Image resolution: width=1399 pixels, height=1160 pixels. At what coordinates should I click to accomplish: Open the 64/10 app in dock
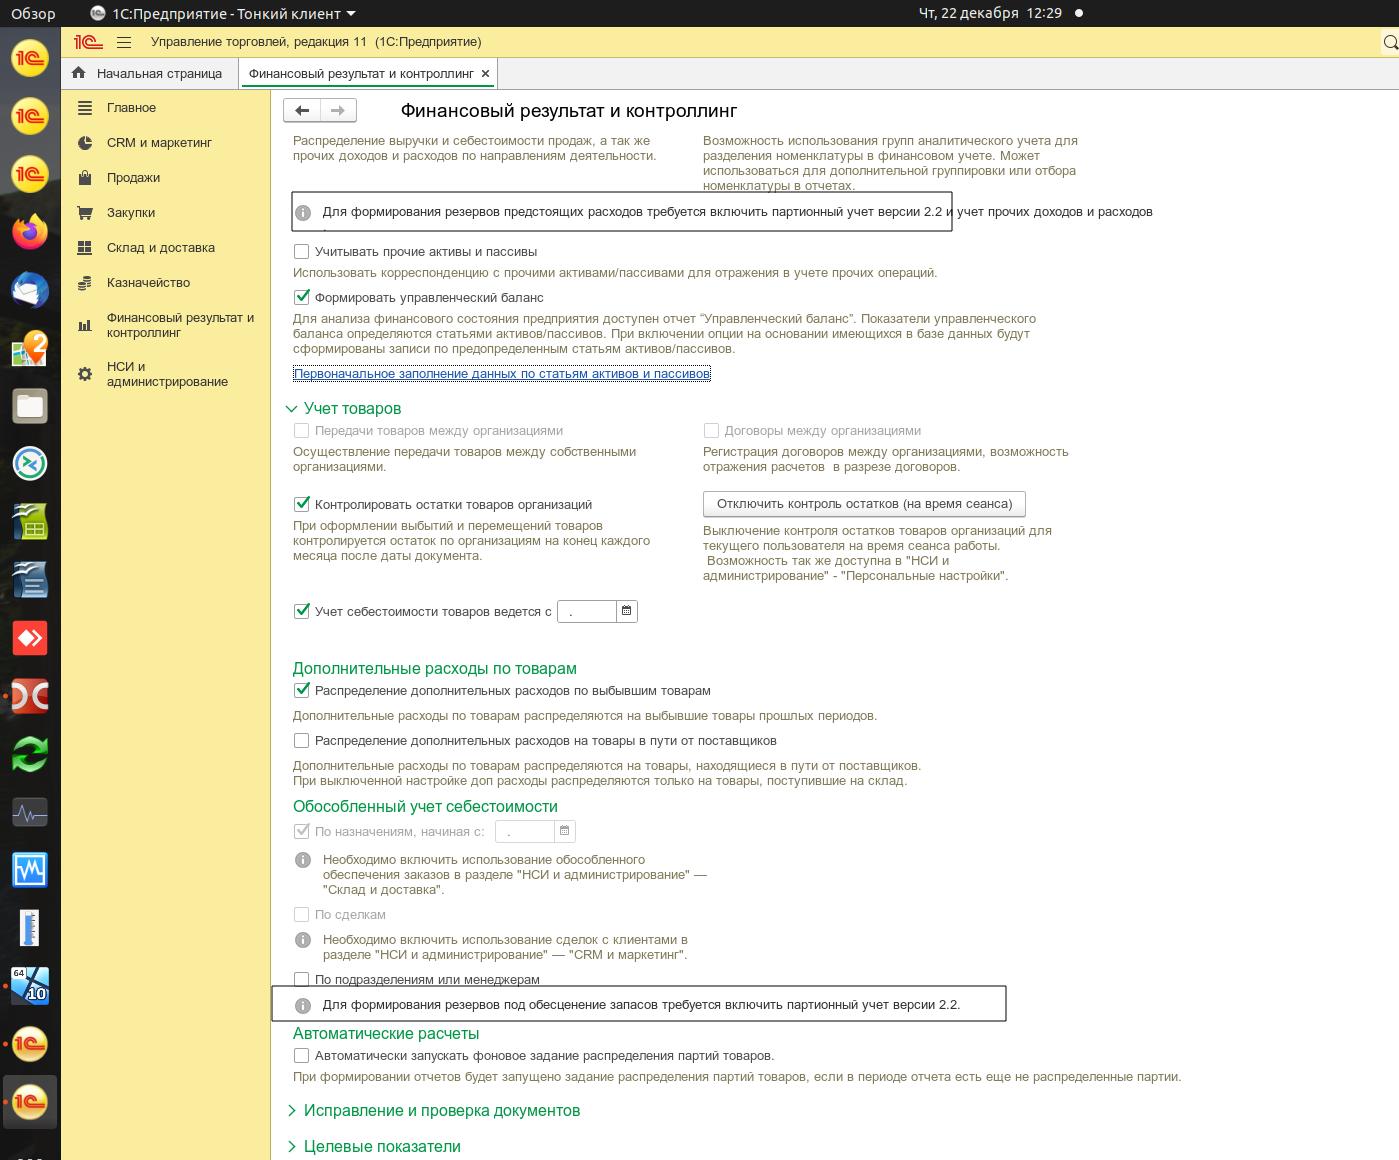(x=30, y=986)
